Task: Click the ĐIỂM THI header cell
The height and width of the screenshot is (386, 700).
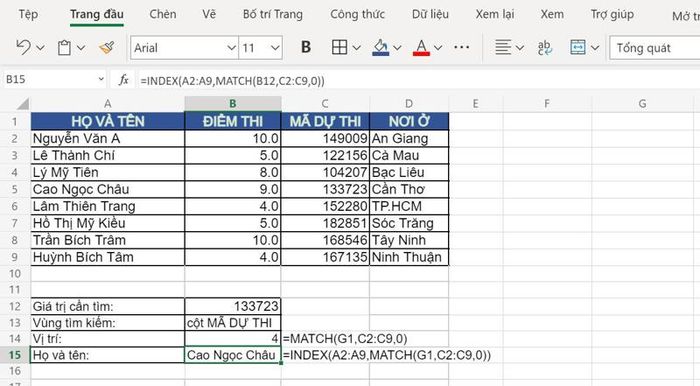Action: 233,121
